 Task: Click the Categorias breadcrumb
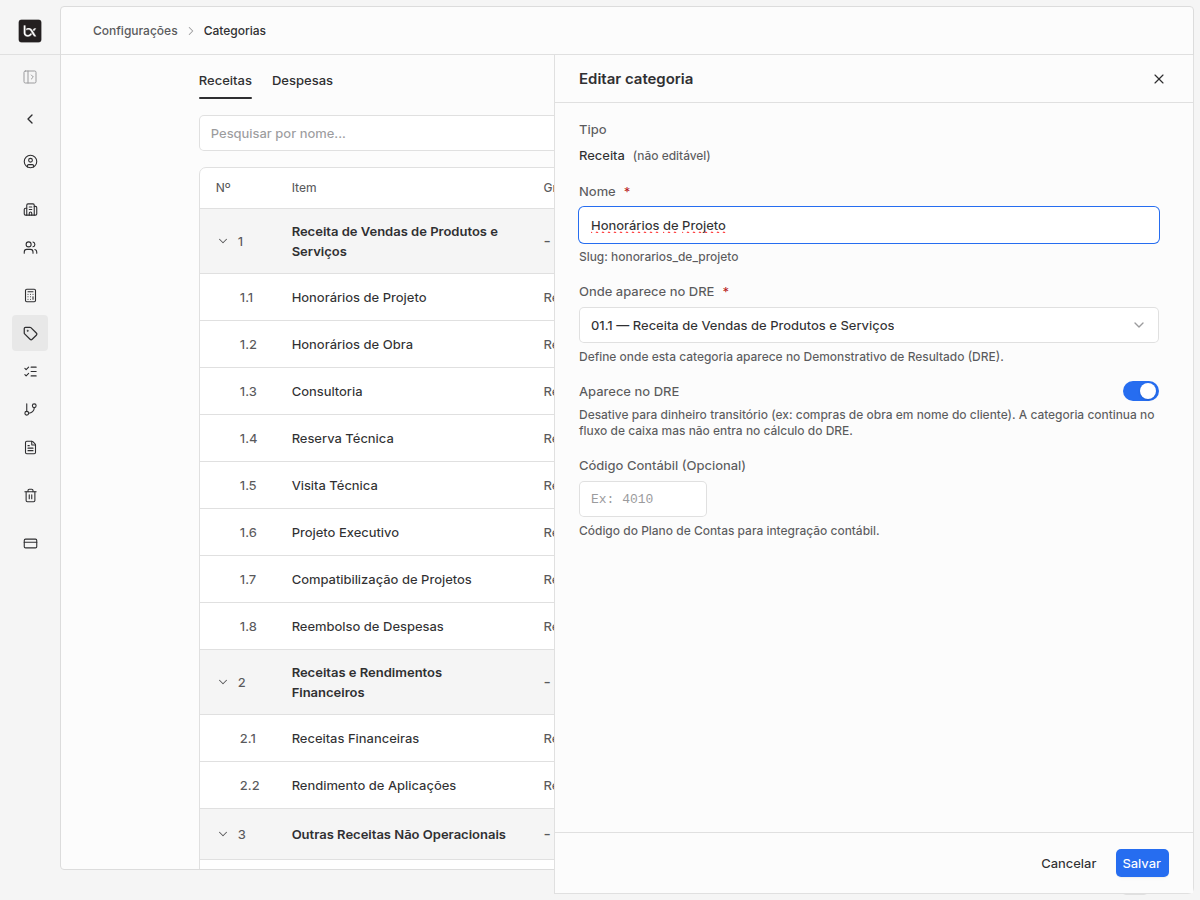pos(235,31)
